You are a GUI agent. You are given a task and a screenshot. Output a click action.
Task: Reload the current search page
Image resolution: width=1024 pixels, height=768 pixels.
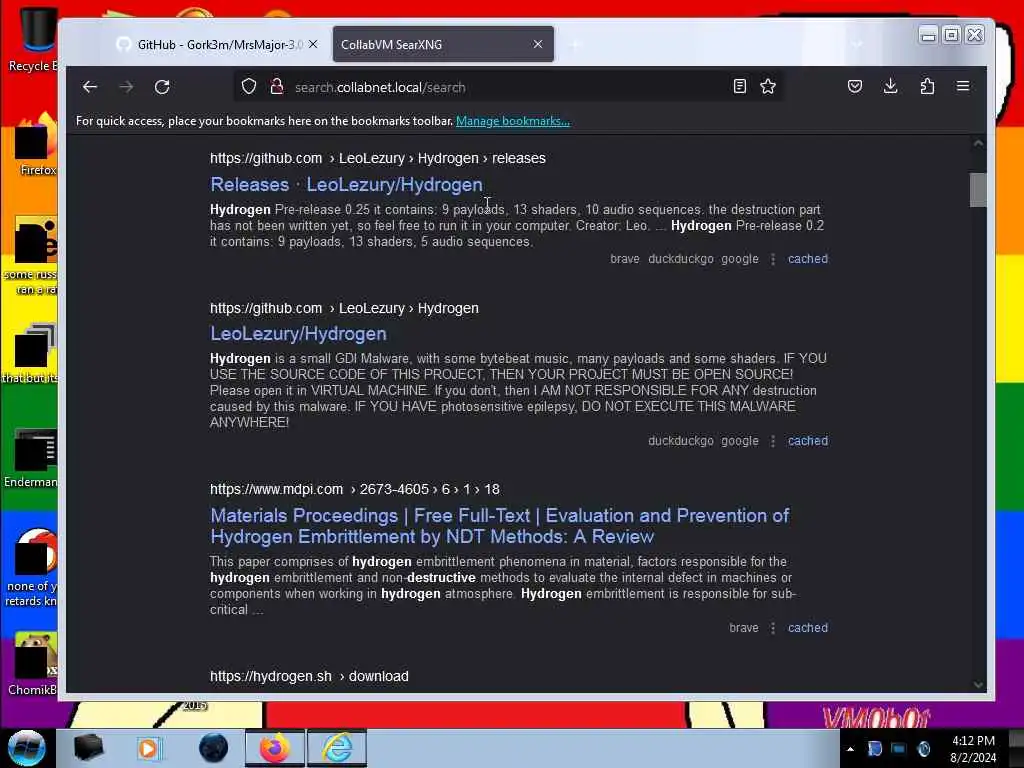[x=162, y=87]
